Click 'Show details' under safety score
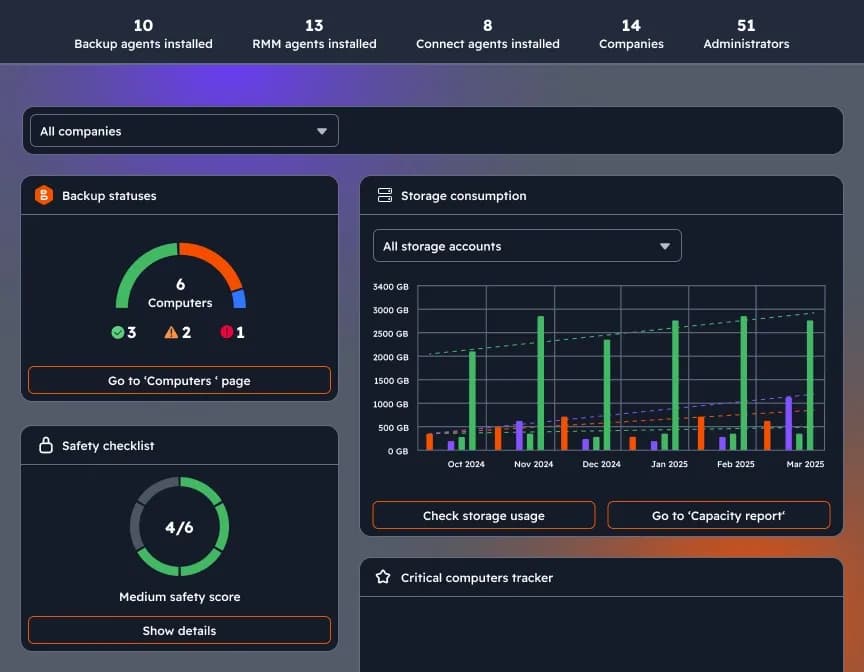The height and width of the screenshot is (672, 864). click(x=179, y=630)
